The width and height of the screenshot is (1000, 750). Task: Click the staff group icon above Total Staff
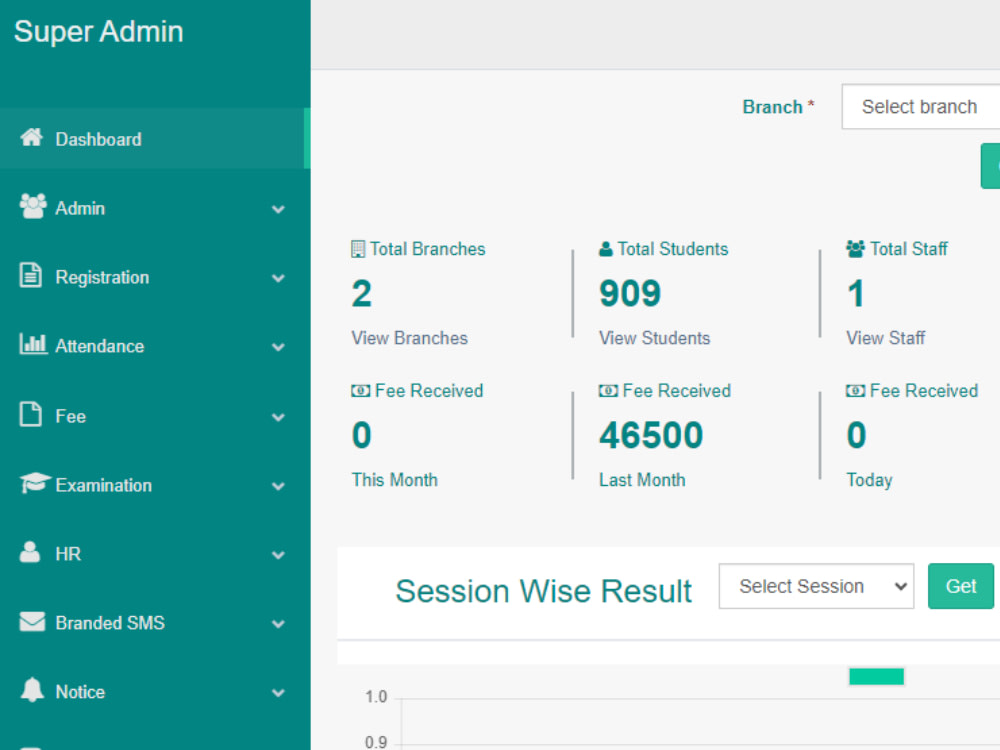click(854, 249)
